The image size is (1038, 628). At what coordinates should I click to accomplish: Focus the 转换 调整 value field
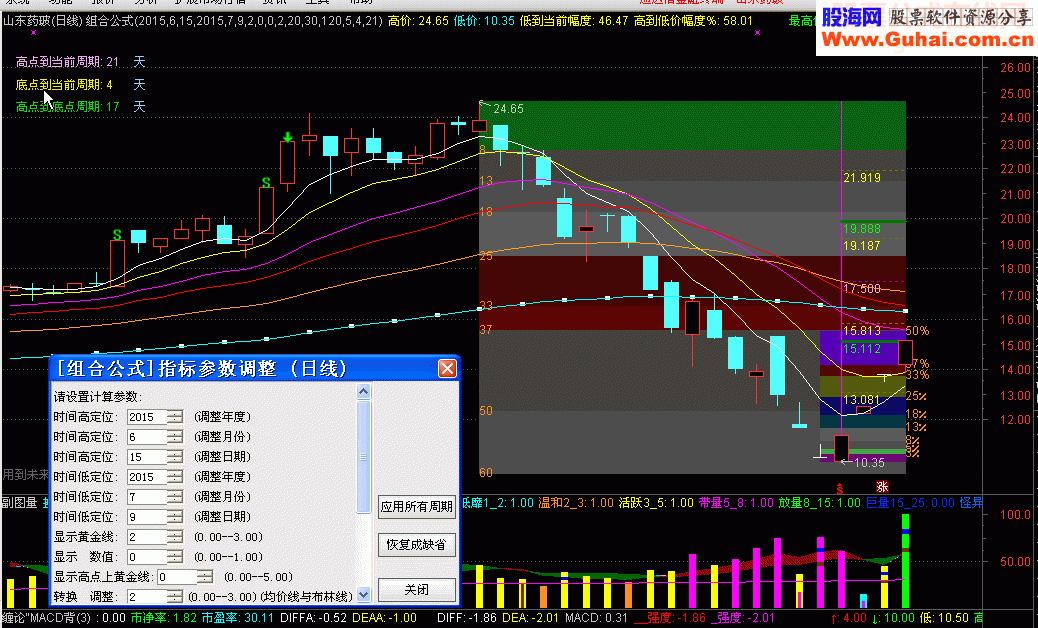click(147, 597)
